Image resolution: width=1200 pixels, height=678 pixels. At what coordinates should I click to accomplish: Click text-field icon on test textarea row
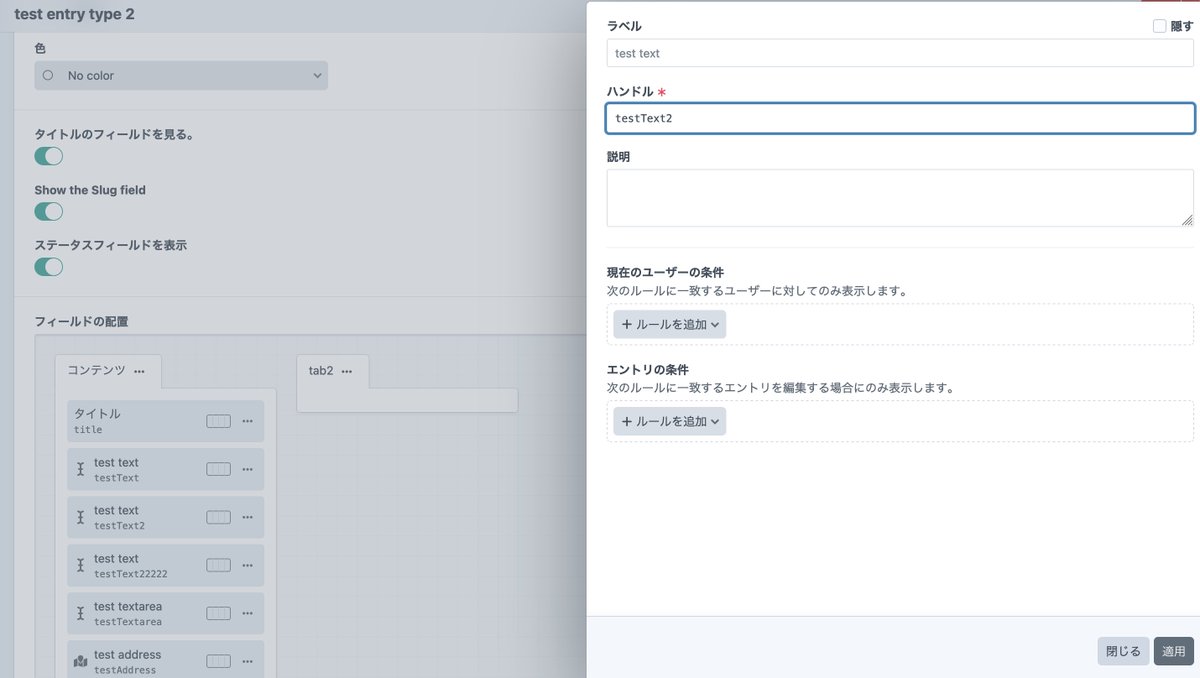click(81, 613)
